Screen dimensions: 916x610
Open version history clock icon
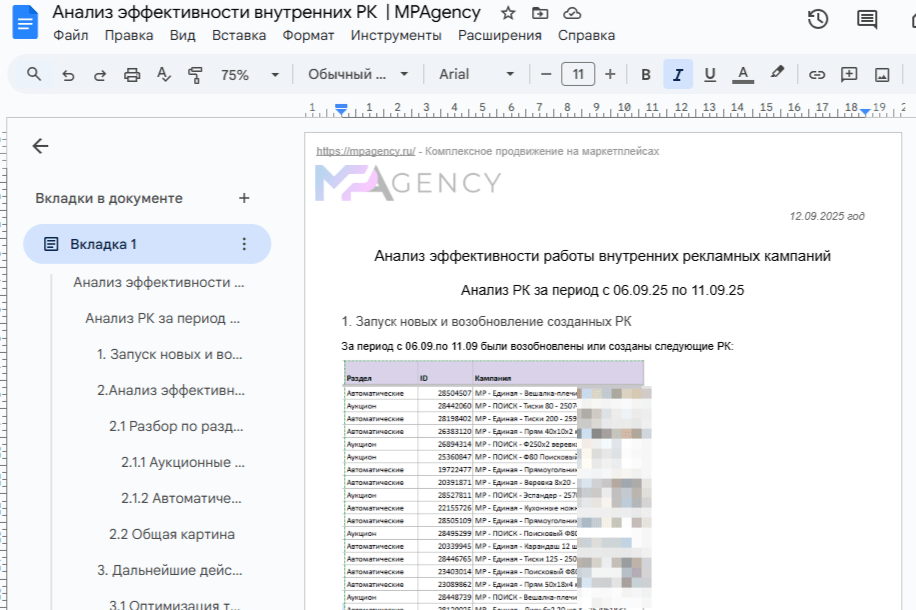tap(818, 19)
